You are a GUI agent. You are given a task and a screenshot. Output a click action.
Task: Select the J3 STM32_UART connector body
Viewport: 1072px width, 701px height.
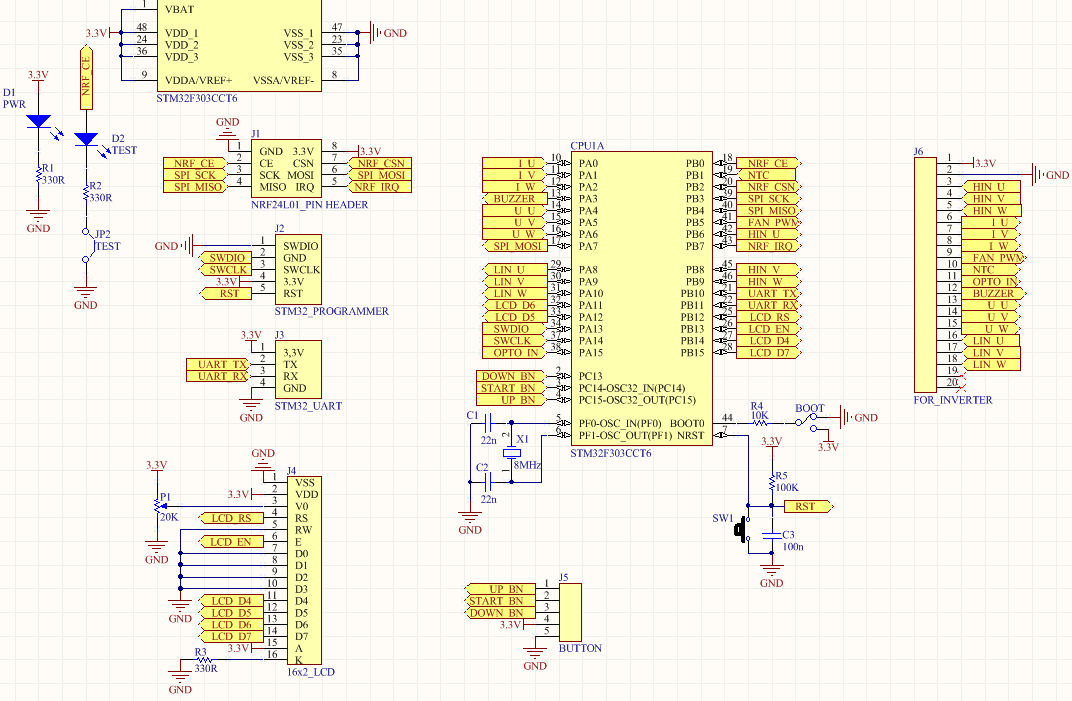click(x=298, y=369)
